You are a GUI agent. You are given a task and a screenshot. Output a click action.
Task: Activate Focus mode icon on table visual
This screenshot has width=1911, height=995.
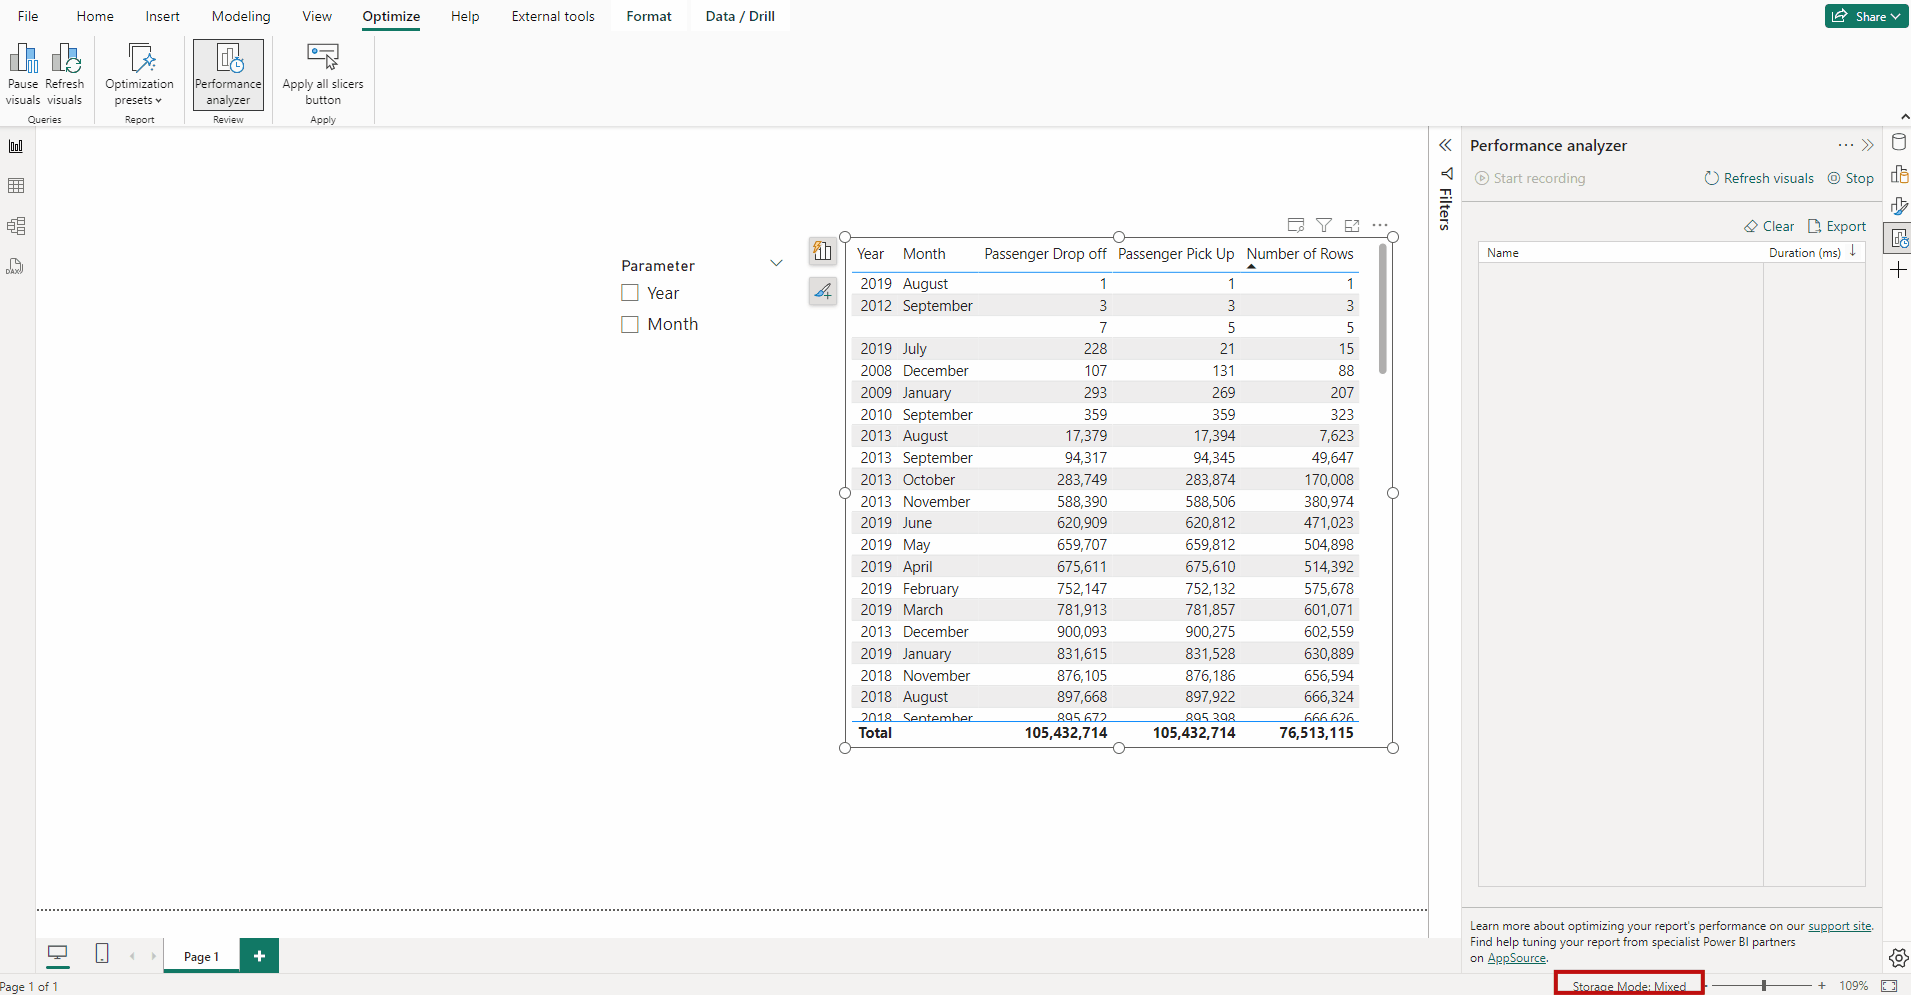pos(1352,225)
